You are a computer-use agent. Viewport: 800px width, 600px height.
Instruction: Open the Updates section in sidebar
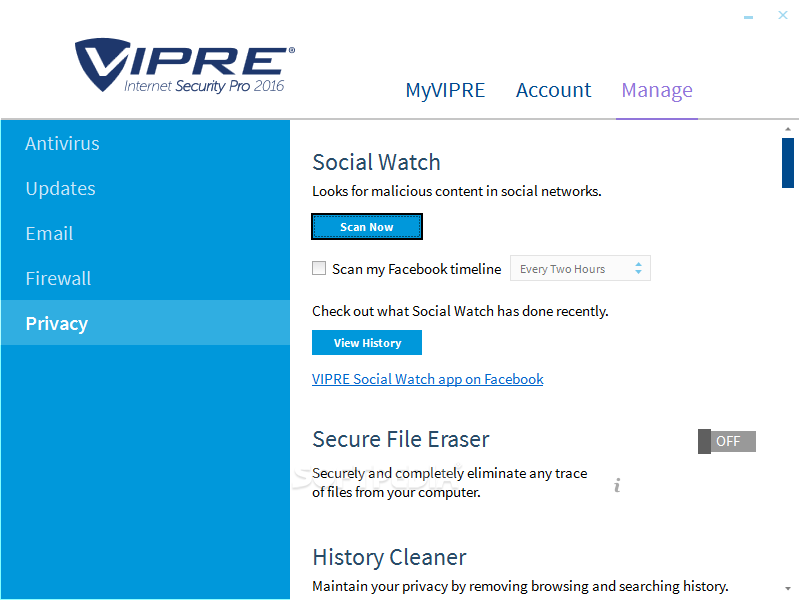(145, 188)
